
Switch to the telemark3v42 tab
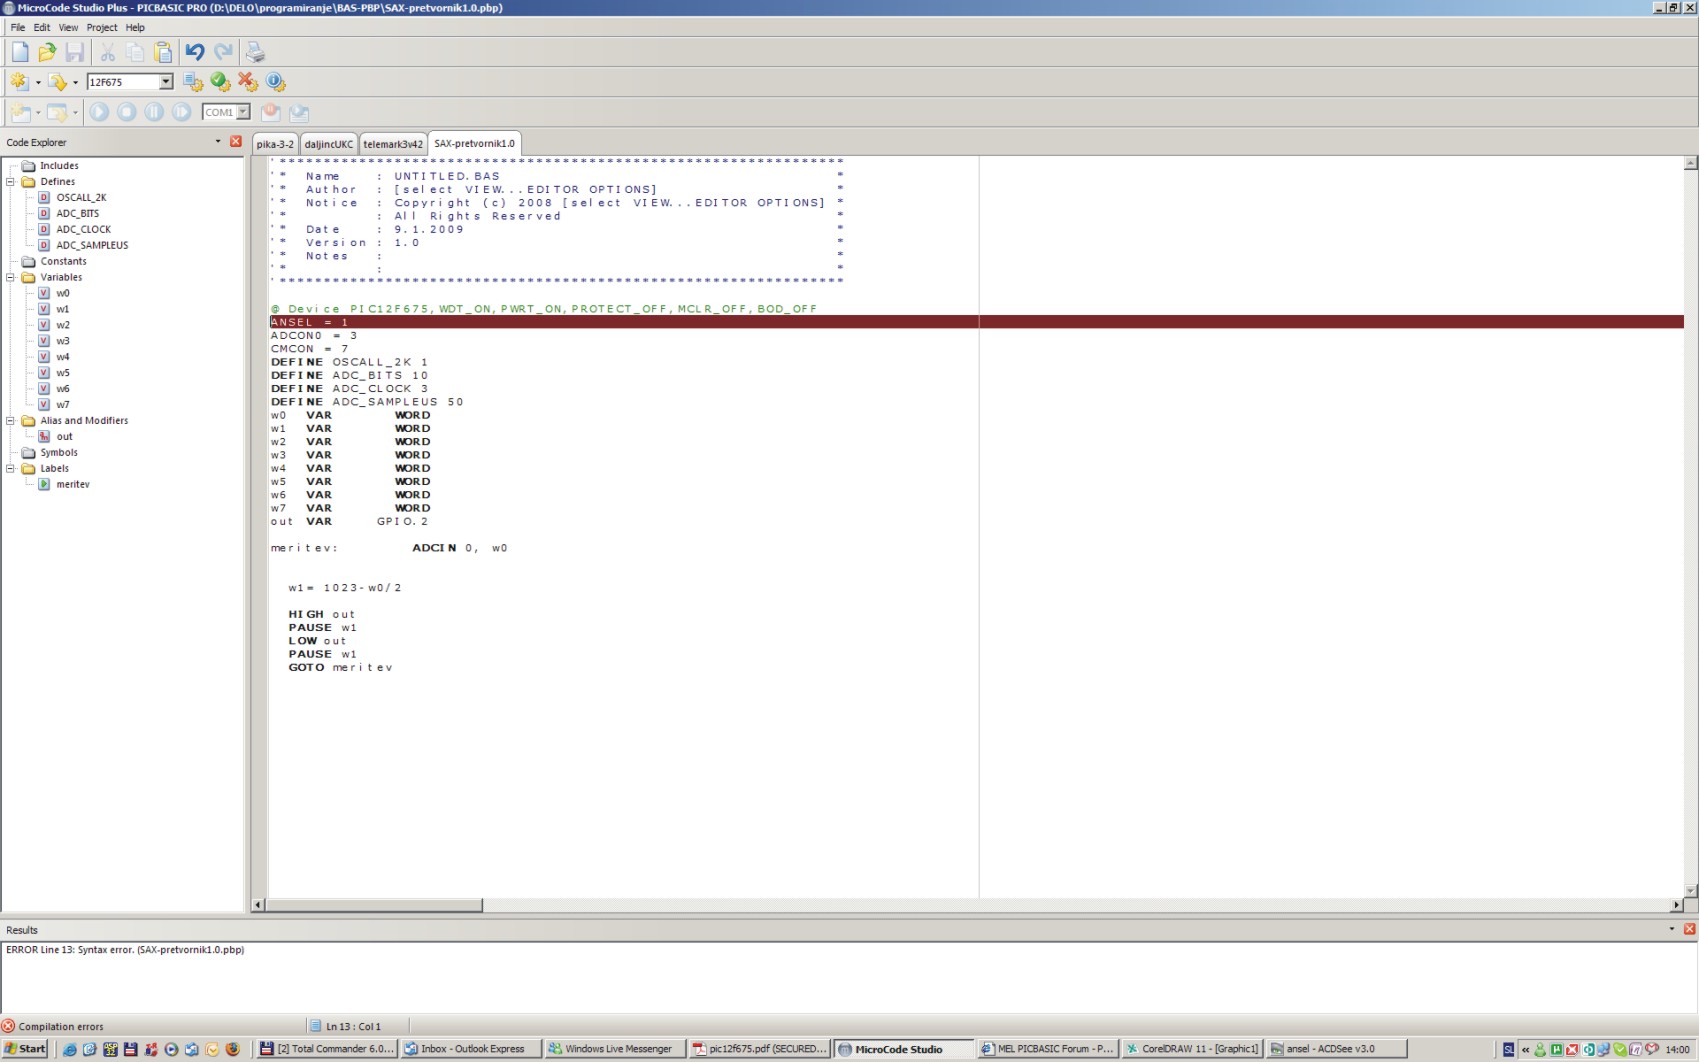pos(392,144)
